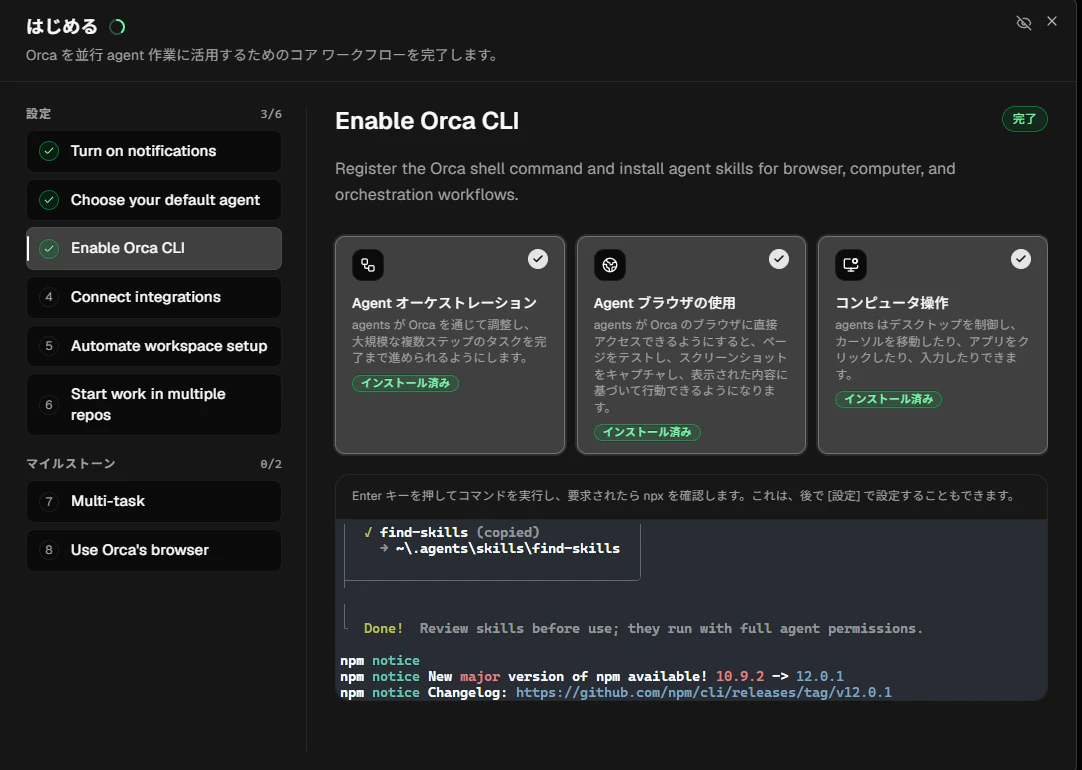Click the Agent オーケストレーション orchestration icon
The image size is (1082, 770).
tap(368, 265)
